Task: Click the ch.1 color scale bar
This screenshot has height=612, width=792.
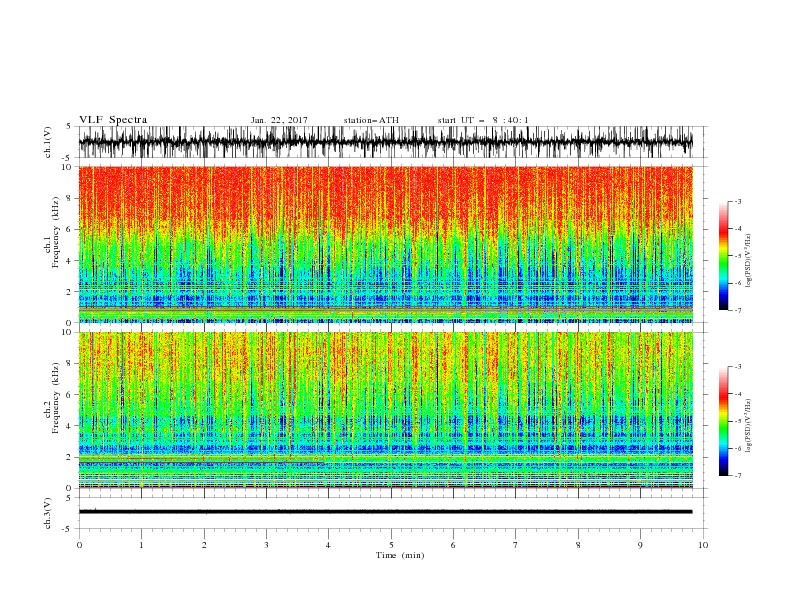Action: pyautogui.click(x=723, y=255)
